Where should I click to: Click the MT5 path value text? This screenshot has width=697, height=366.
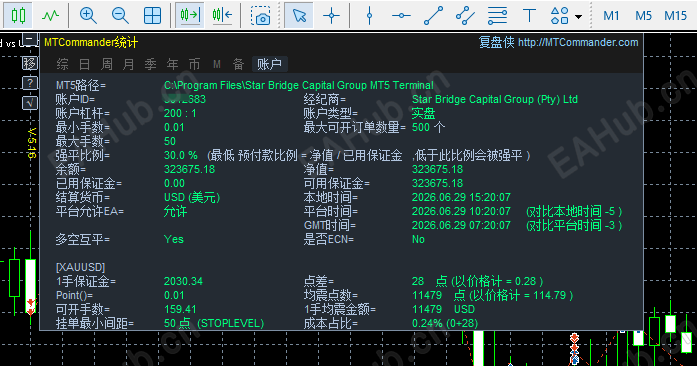[x=299, y=85]
